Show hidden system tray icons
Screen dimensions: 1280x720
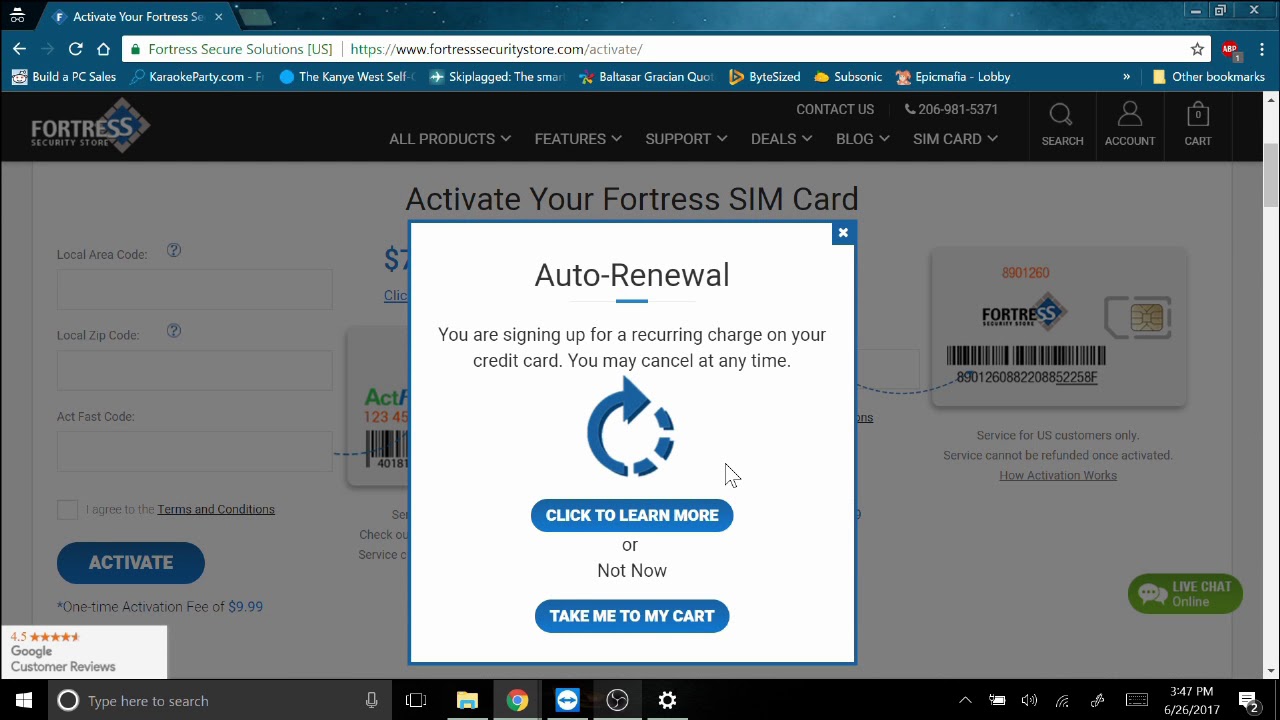(965, 700)
